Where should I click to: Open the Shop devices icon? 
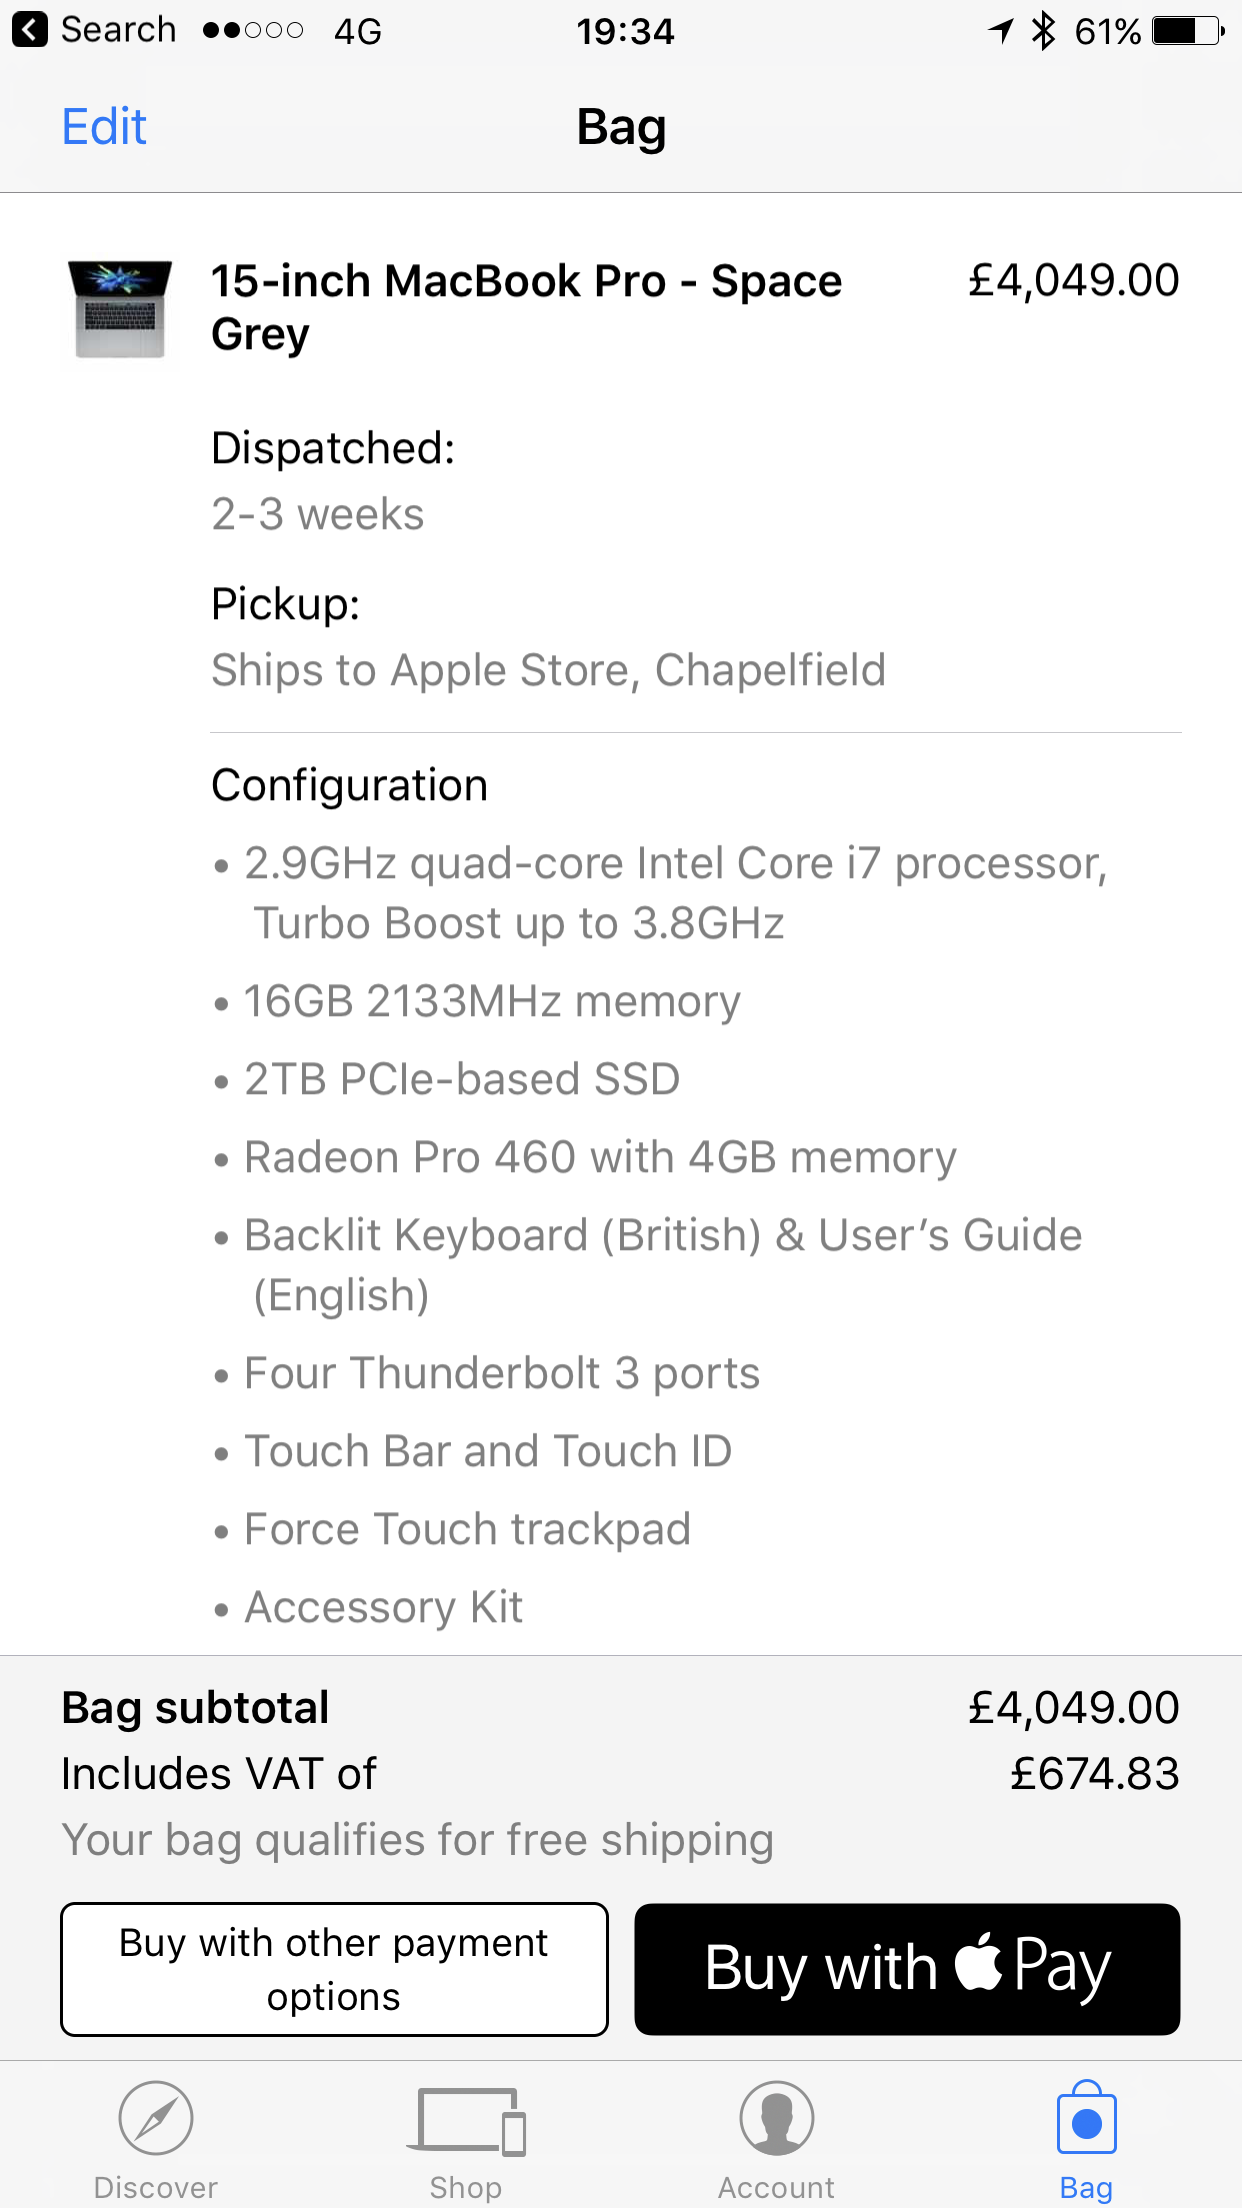point(466,2120)
